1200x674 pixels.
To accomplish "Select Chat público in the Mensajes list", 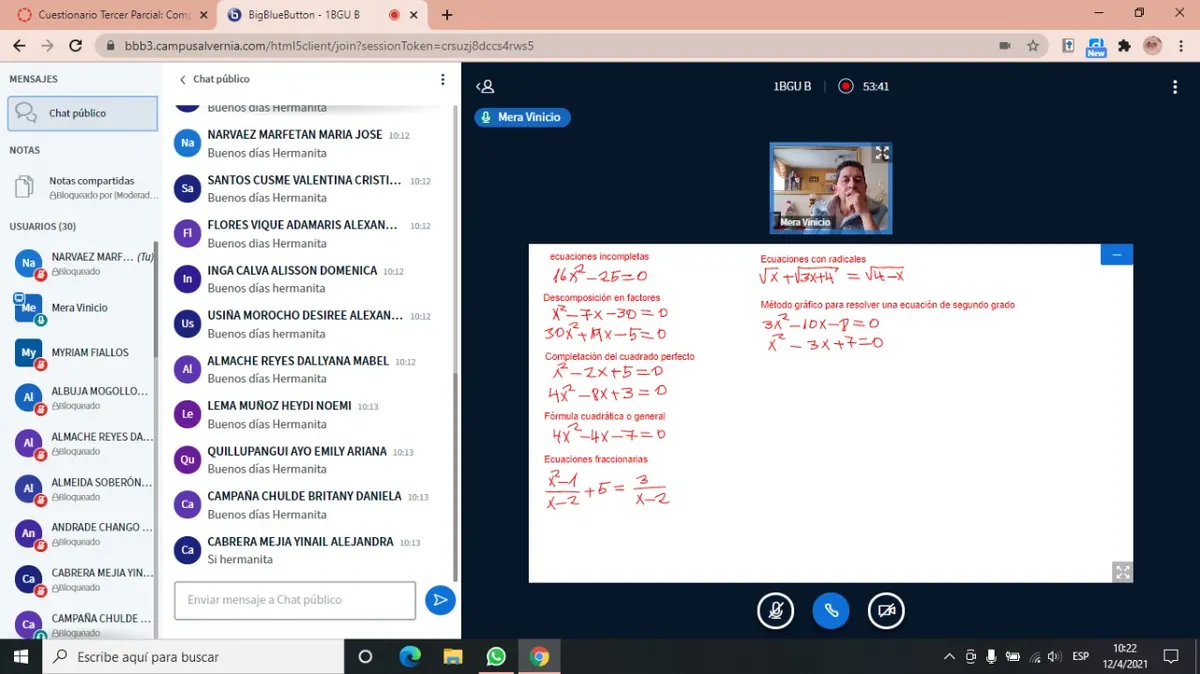I will pos(83,113).
